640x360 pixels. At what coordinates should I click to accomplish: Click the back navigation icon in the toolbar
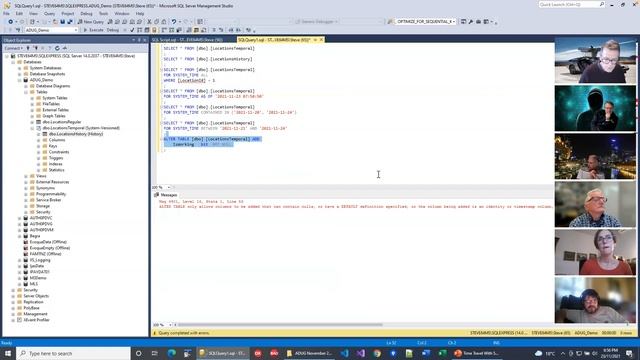point(10,22)
